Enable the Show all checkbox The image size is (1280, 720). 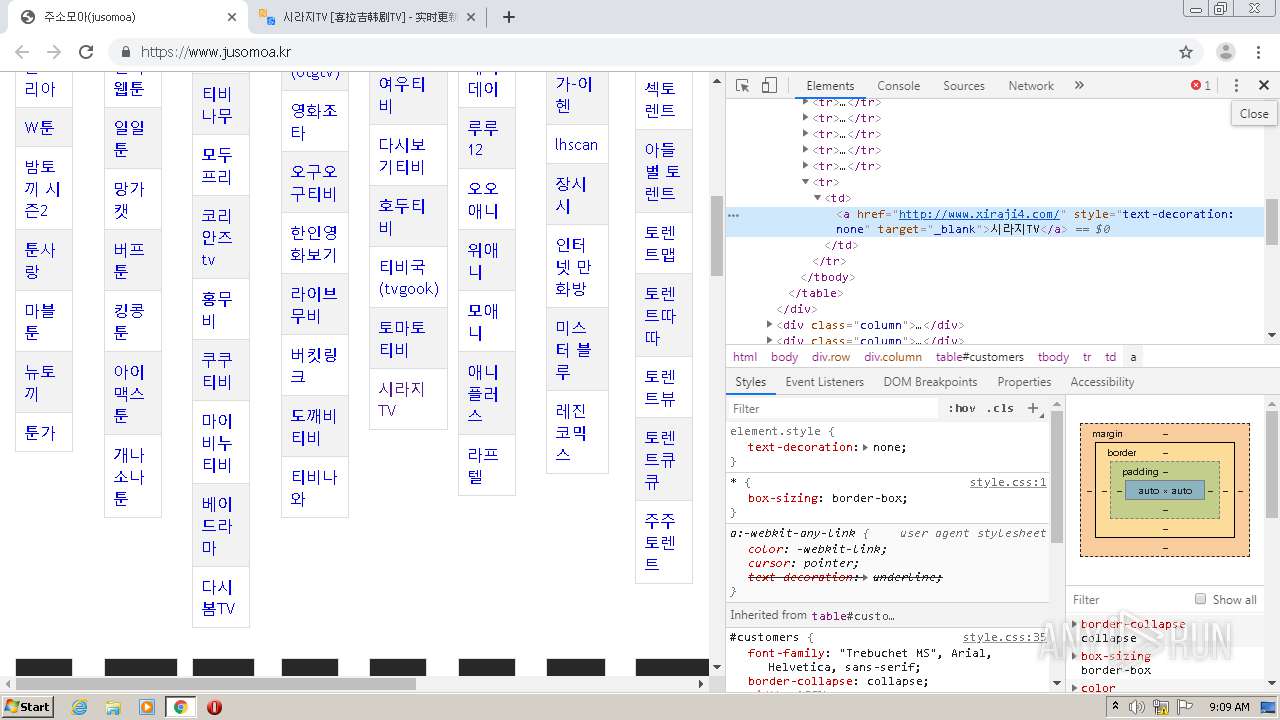click(1200, 599)
